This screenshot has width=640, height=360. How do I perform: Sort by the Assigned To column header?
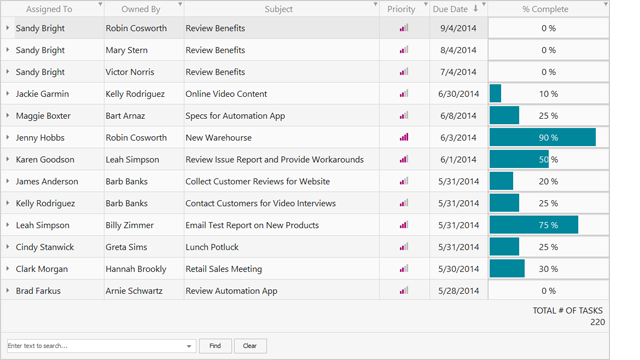click(x=49, y=9)
